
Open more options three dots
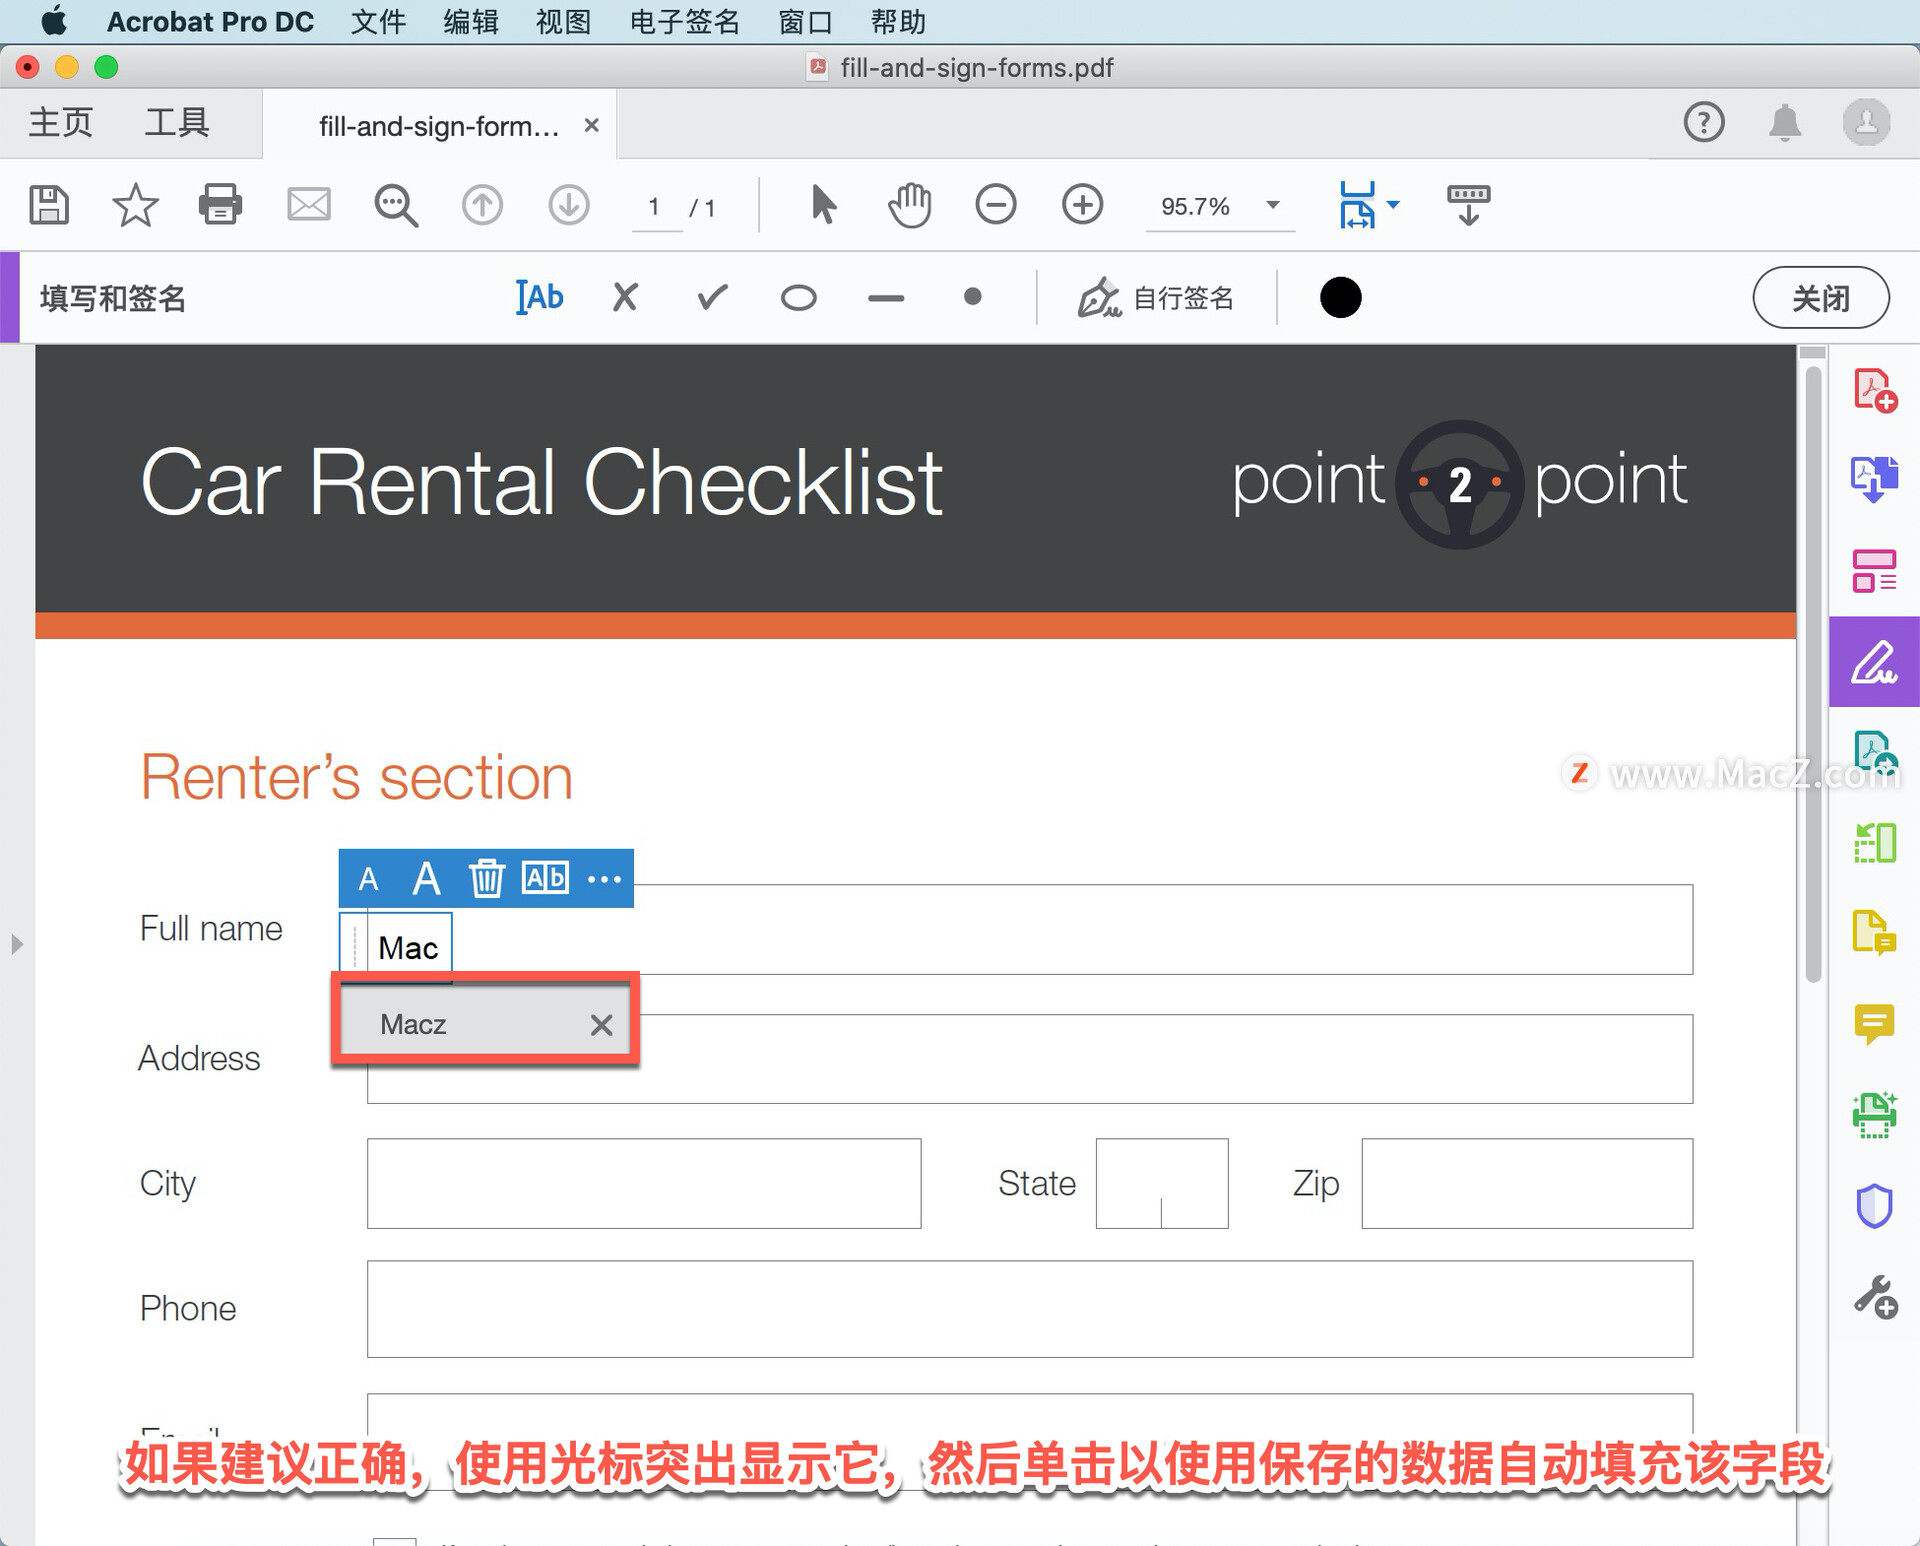pos(604,879)
